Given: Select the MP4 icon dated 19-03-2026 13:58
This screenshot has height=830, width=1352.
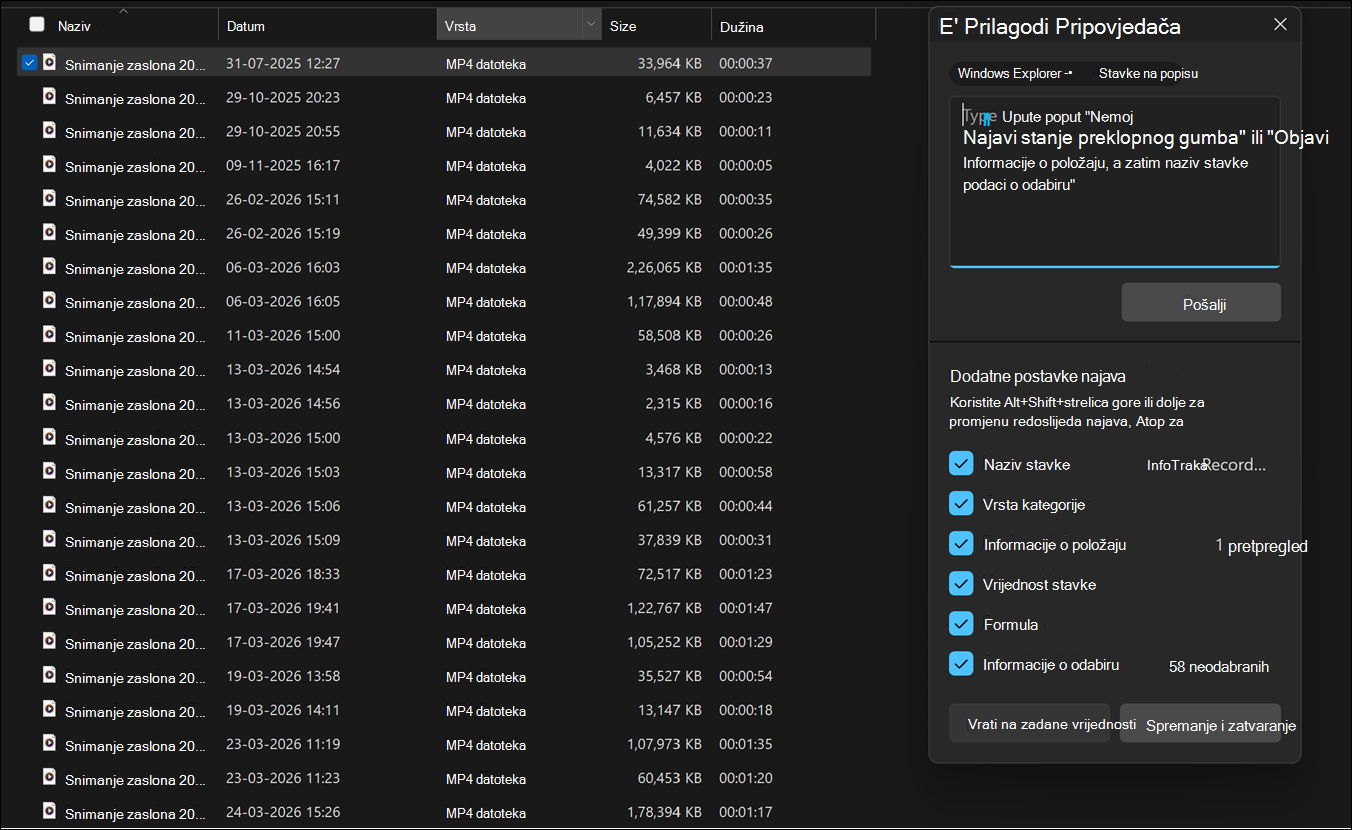Looking at the screenshot, I should (49, 675).
